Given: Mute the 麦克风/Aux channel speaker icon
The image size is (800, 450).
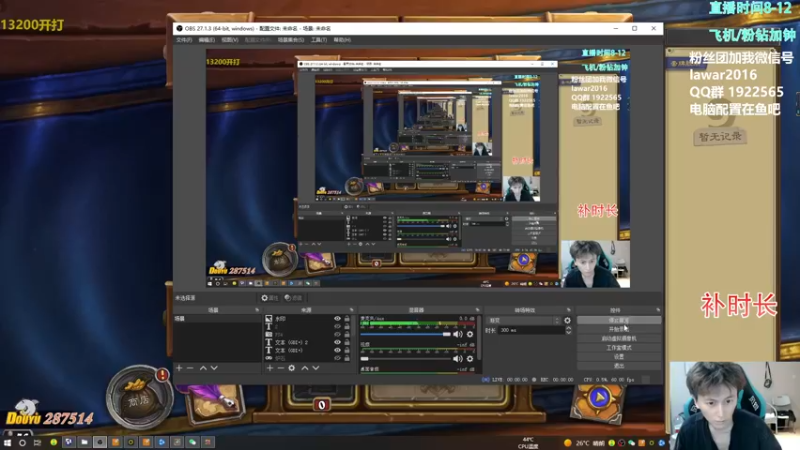Looking at the screenshot, I should coord(458,334).
